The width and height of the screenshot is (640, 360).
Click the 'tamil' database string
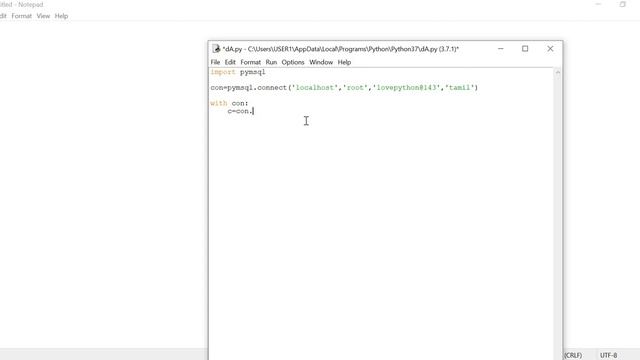click(460, 87)
